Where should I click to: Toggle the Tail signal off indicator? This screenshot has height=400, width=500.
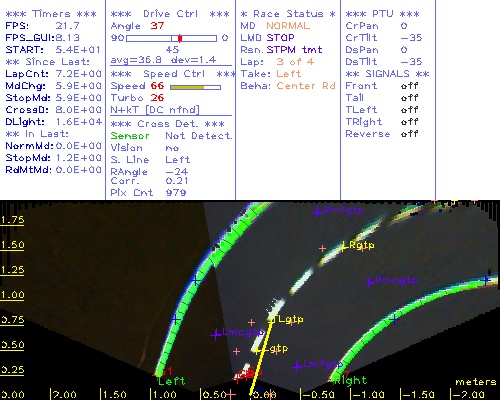pyautogui.click(x=410, y=98)
